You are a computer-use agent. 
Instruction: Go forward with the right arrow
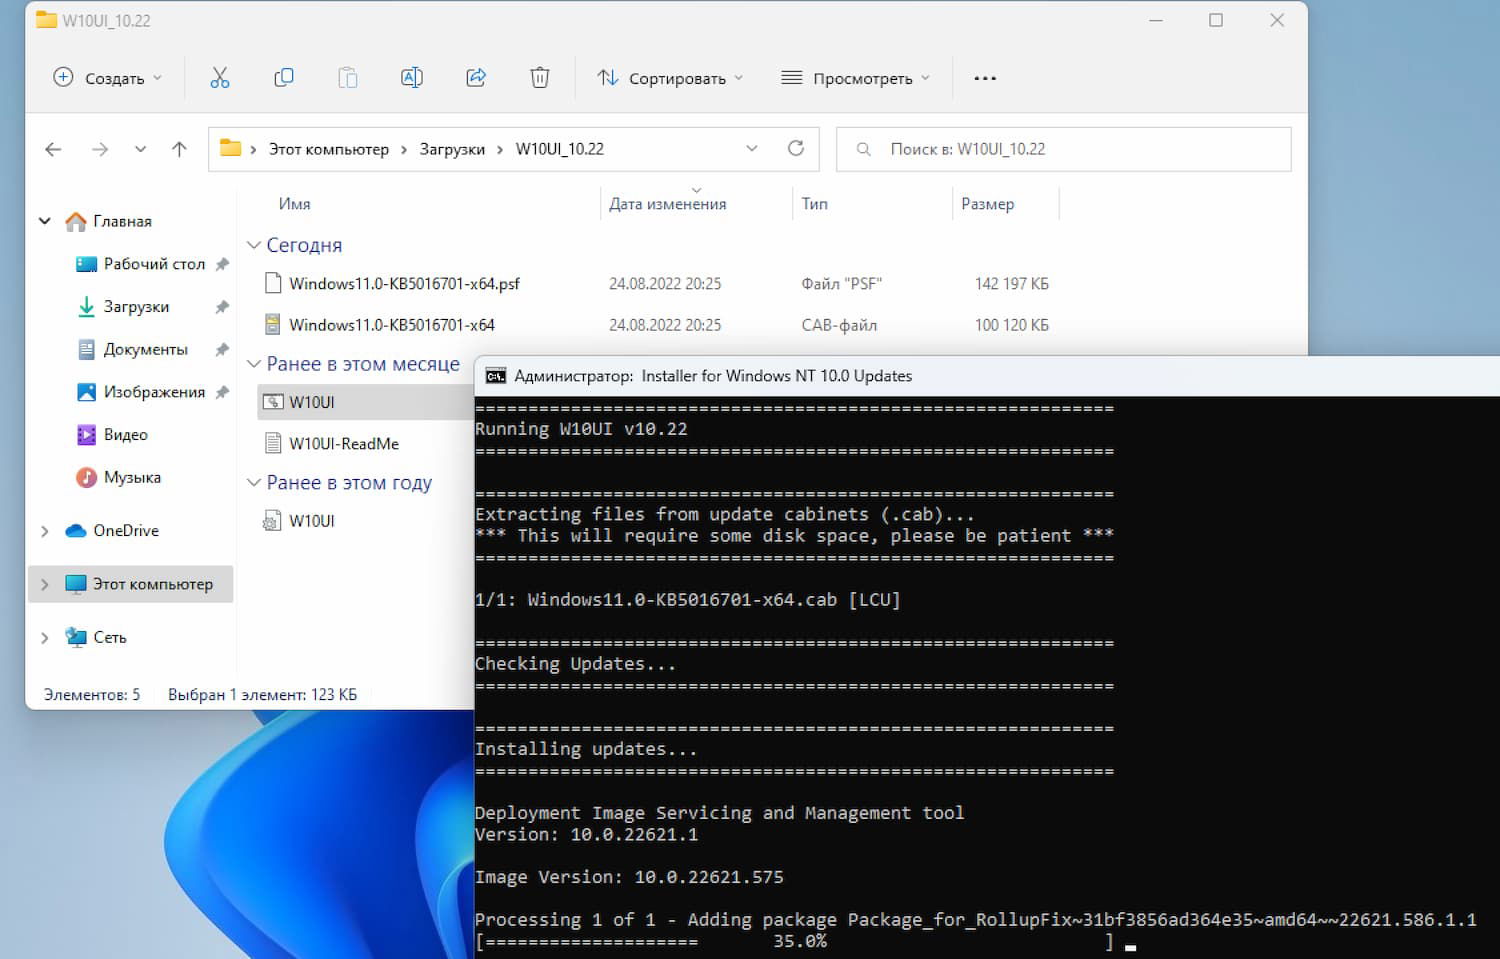click(x=100, y=149)
